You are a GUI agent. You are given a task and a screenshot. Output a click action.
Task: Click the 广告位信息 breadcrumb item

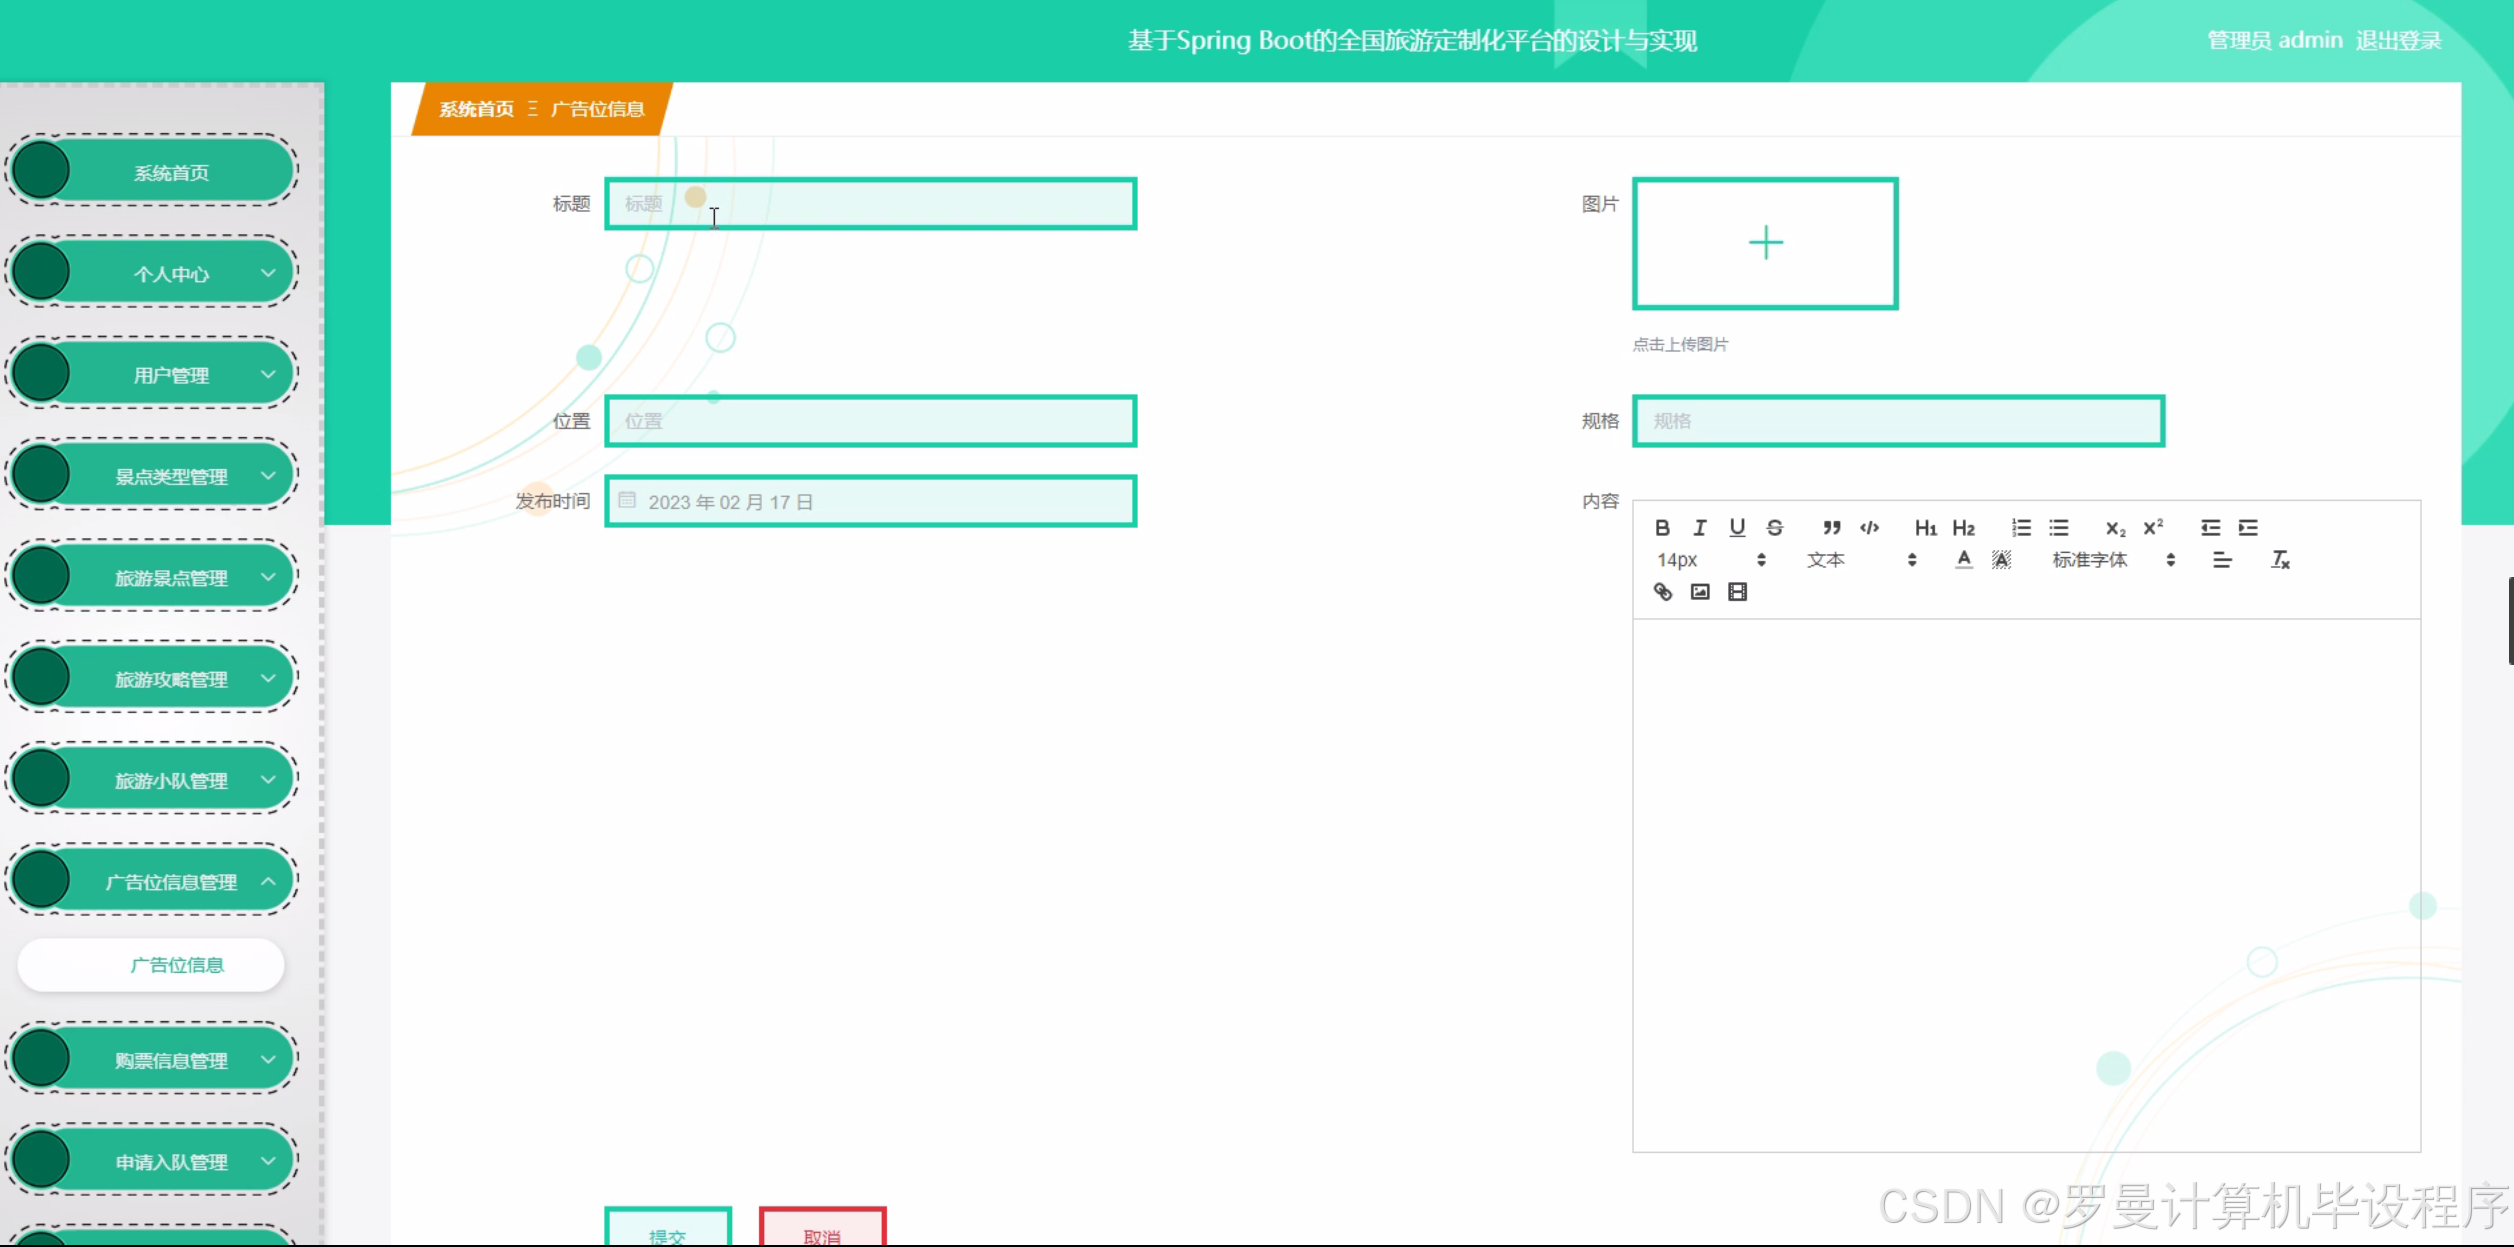[x=597, y=109]
